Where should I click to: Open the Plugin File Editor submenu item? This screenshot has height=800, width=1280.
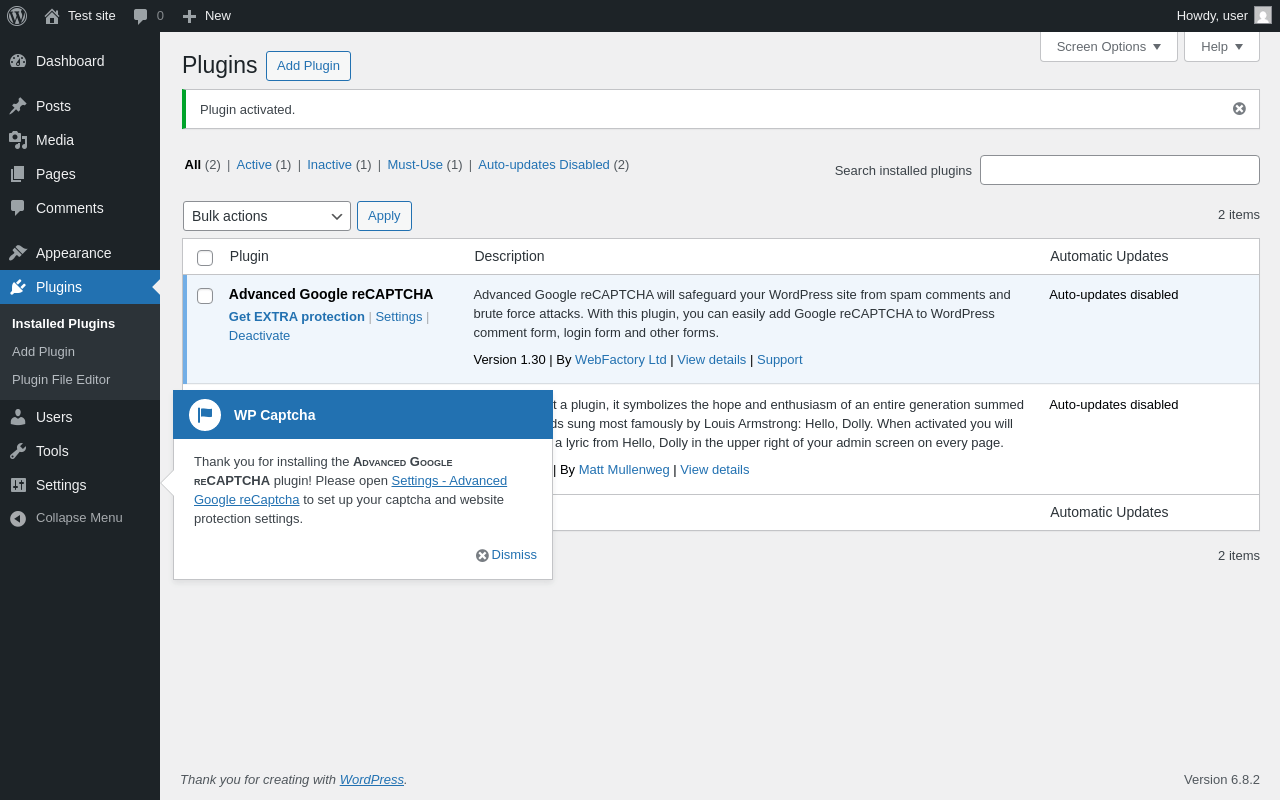coord(61,380)
